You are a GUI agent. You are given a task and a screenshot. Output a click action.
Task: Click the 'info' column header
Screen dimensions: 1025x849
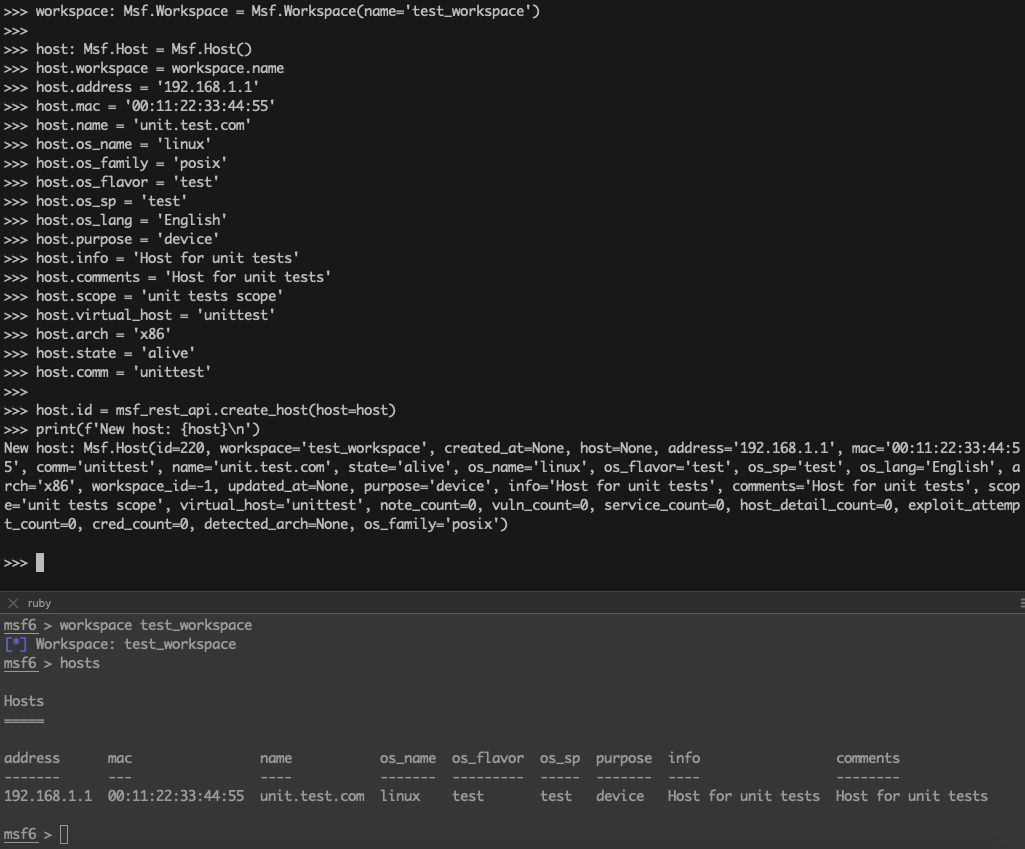[684, 757]
